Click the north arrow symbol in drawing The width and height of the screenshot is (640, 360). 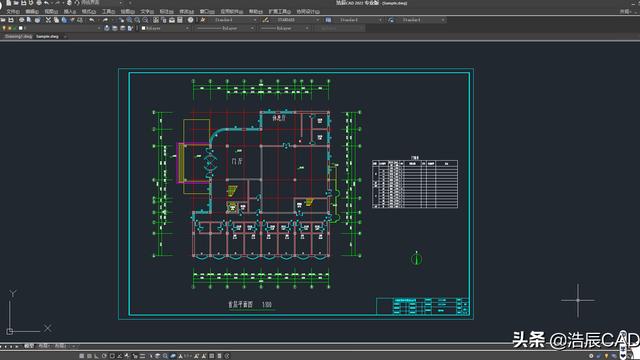point(416,259)
